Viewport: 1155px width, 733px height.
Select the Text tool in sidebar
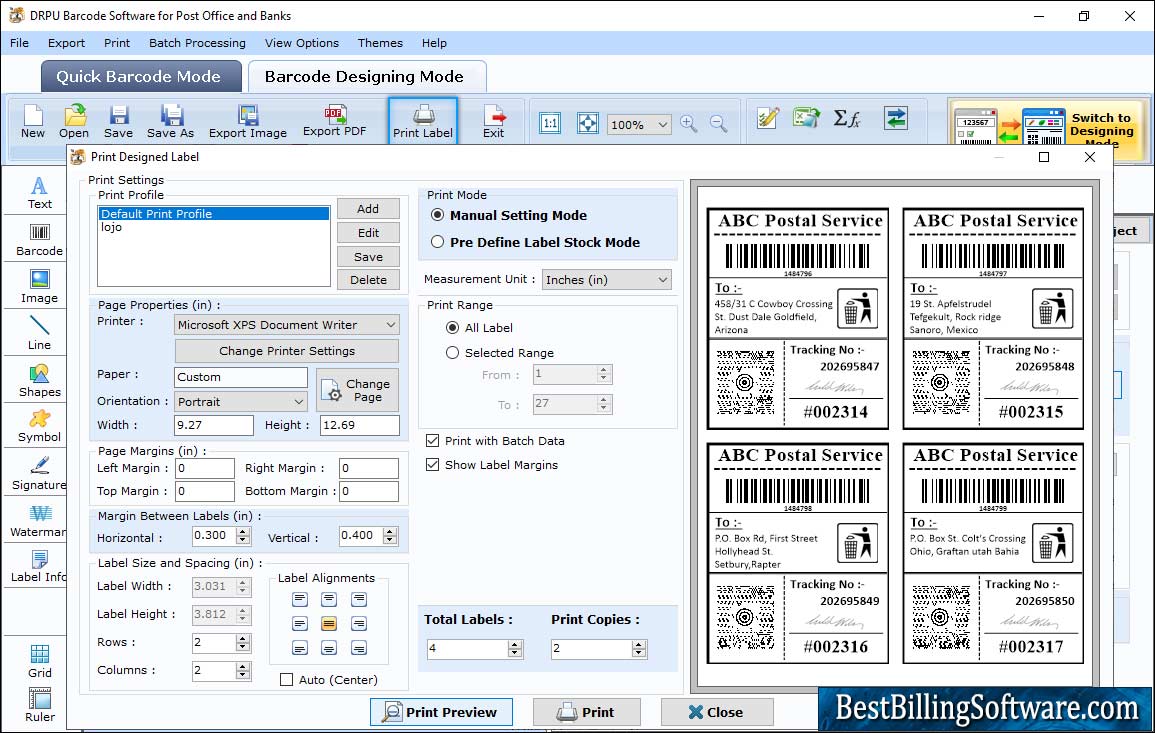[39, 193]
